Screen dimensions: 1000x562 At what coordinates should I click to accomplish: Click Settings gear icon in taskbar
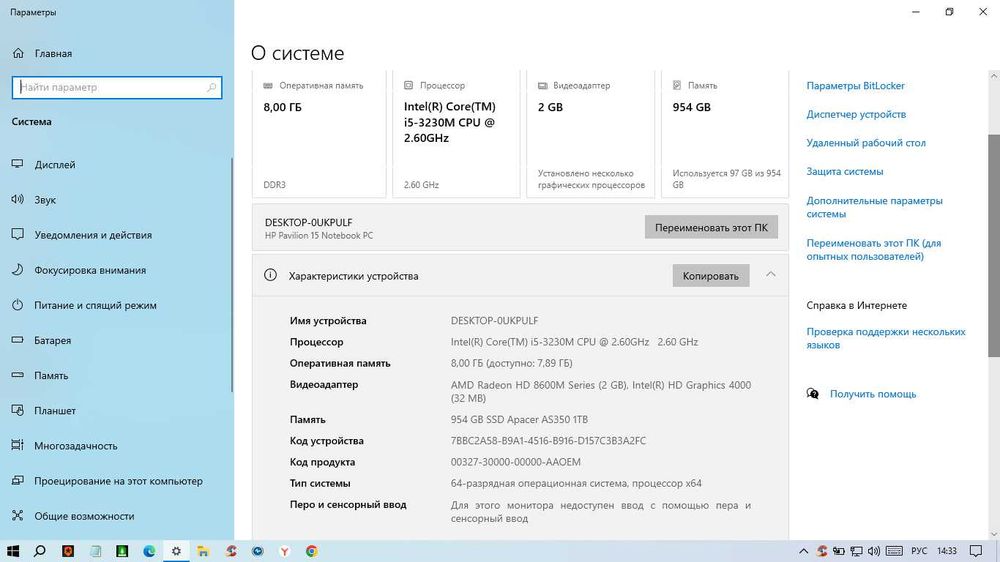tap(176, 551)
